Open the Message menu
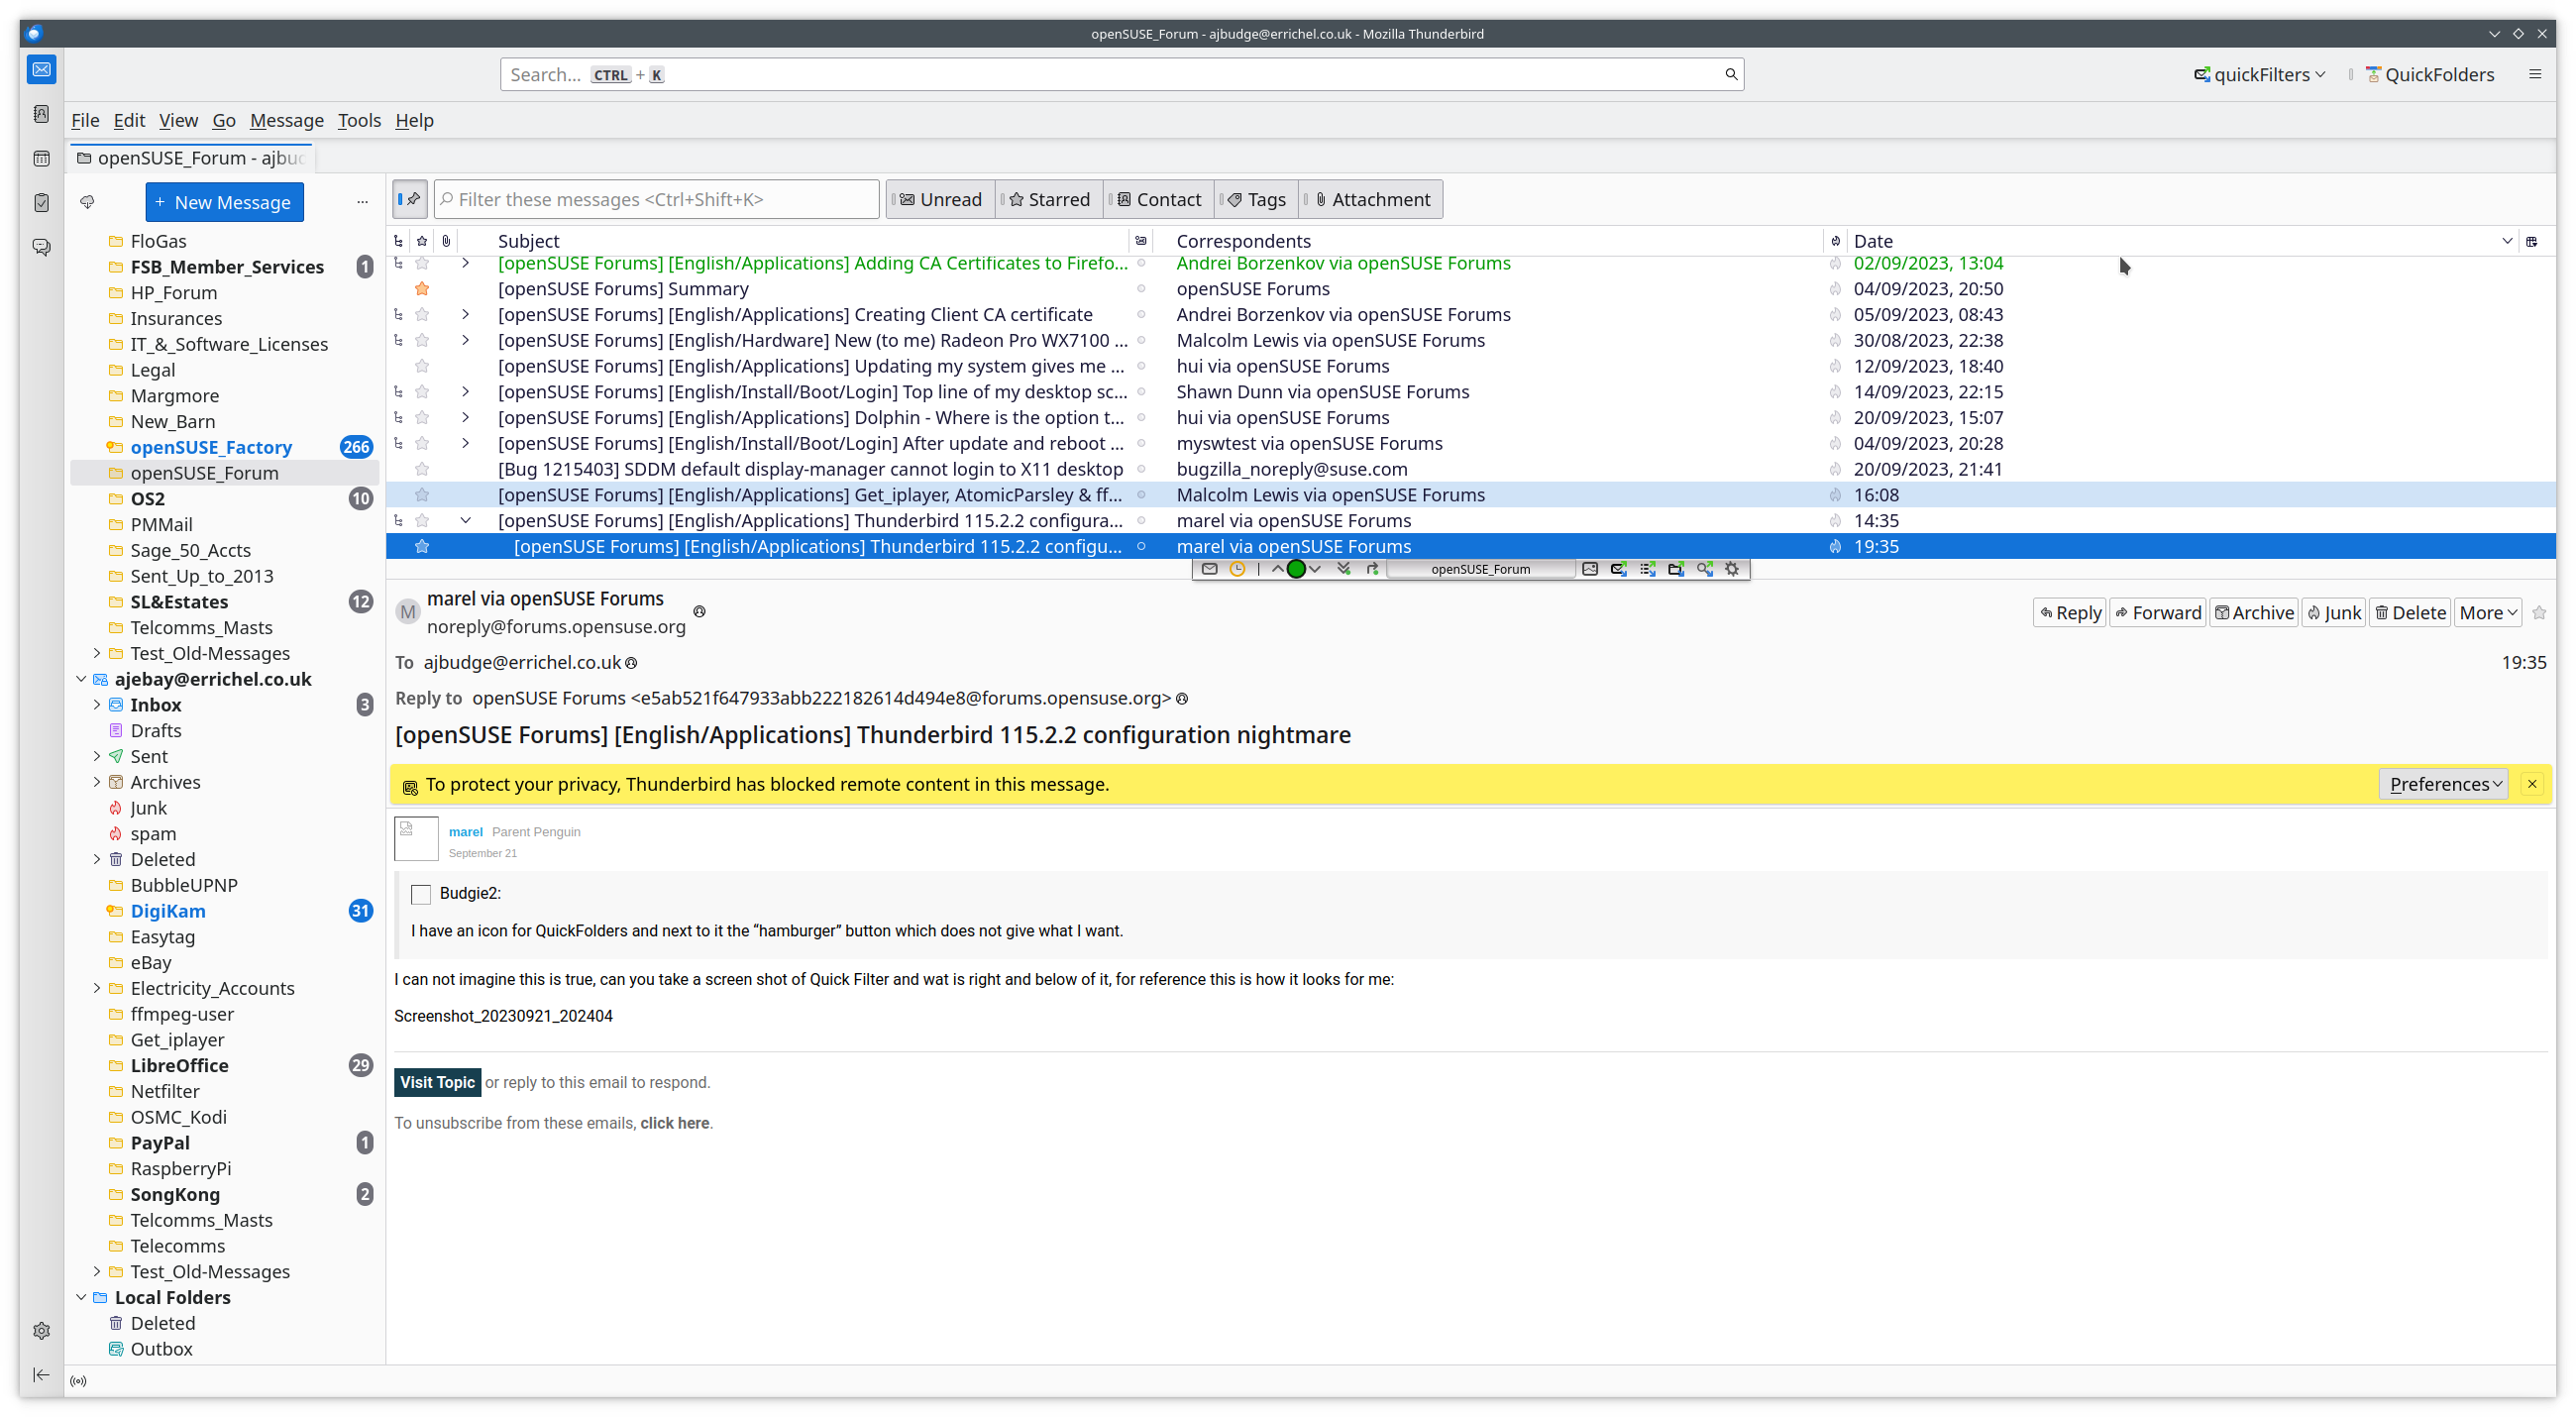 click(x=286, y=120)
